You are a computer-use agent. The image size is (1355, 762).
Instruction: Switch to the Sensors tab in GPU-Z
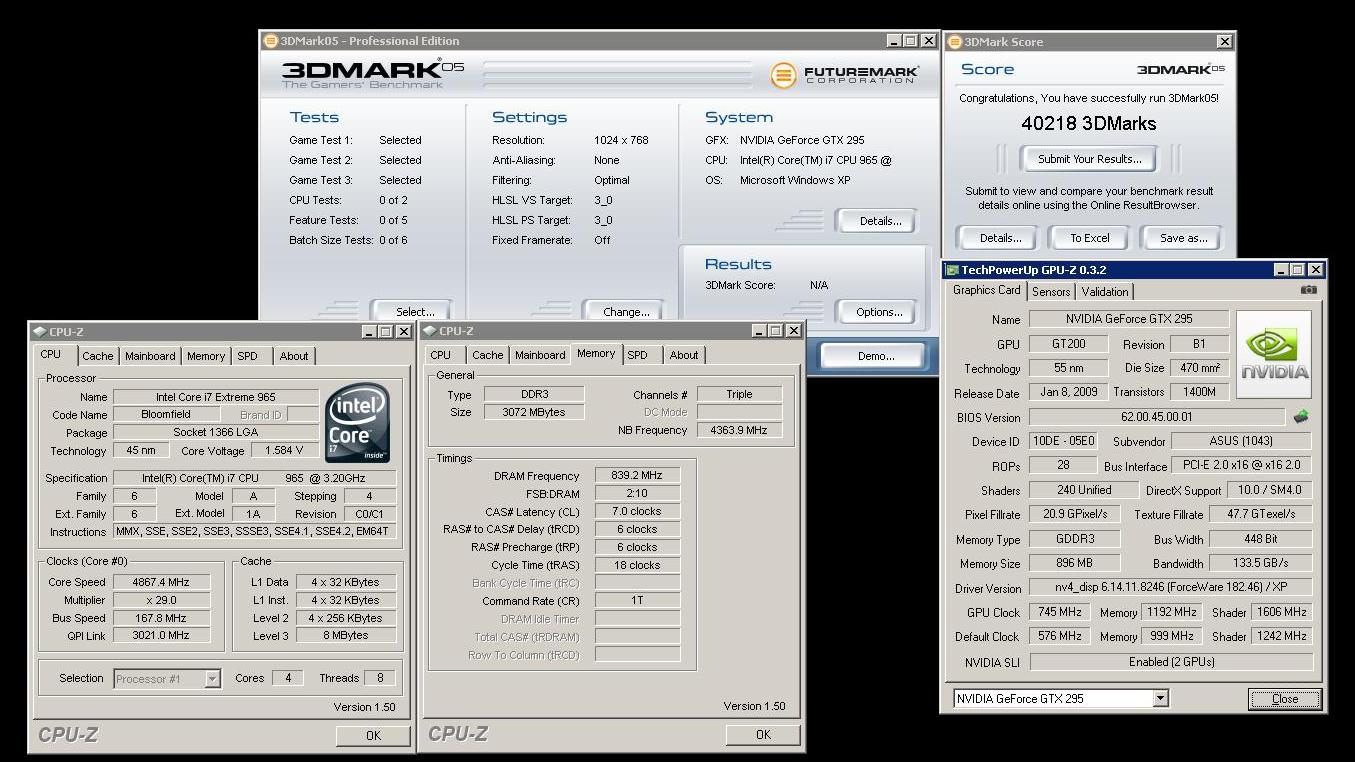pyautogui.click(x=1051, y=292)
